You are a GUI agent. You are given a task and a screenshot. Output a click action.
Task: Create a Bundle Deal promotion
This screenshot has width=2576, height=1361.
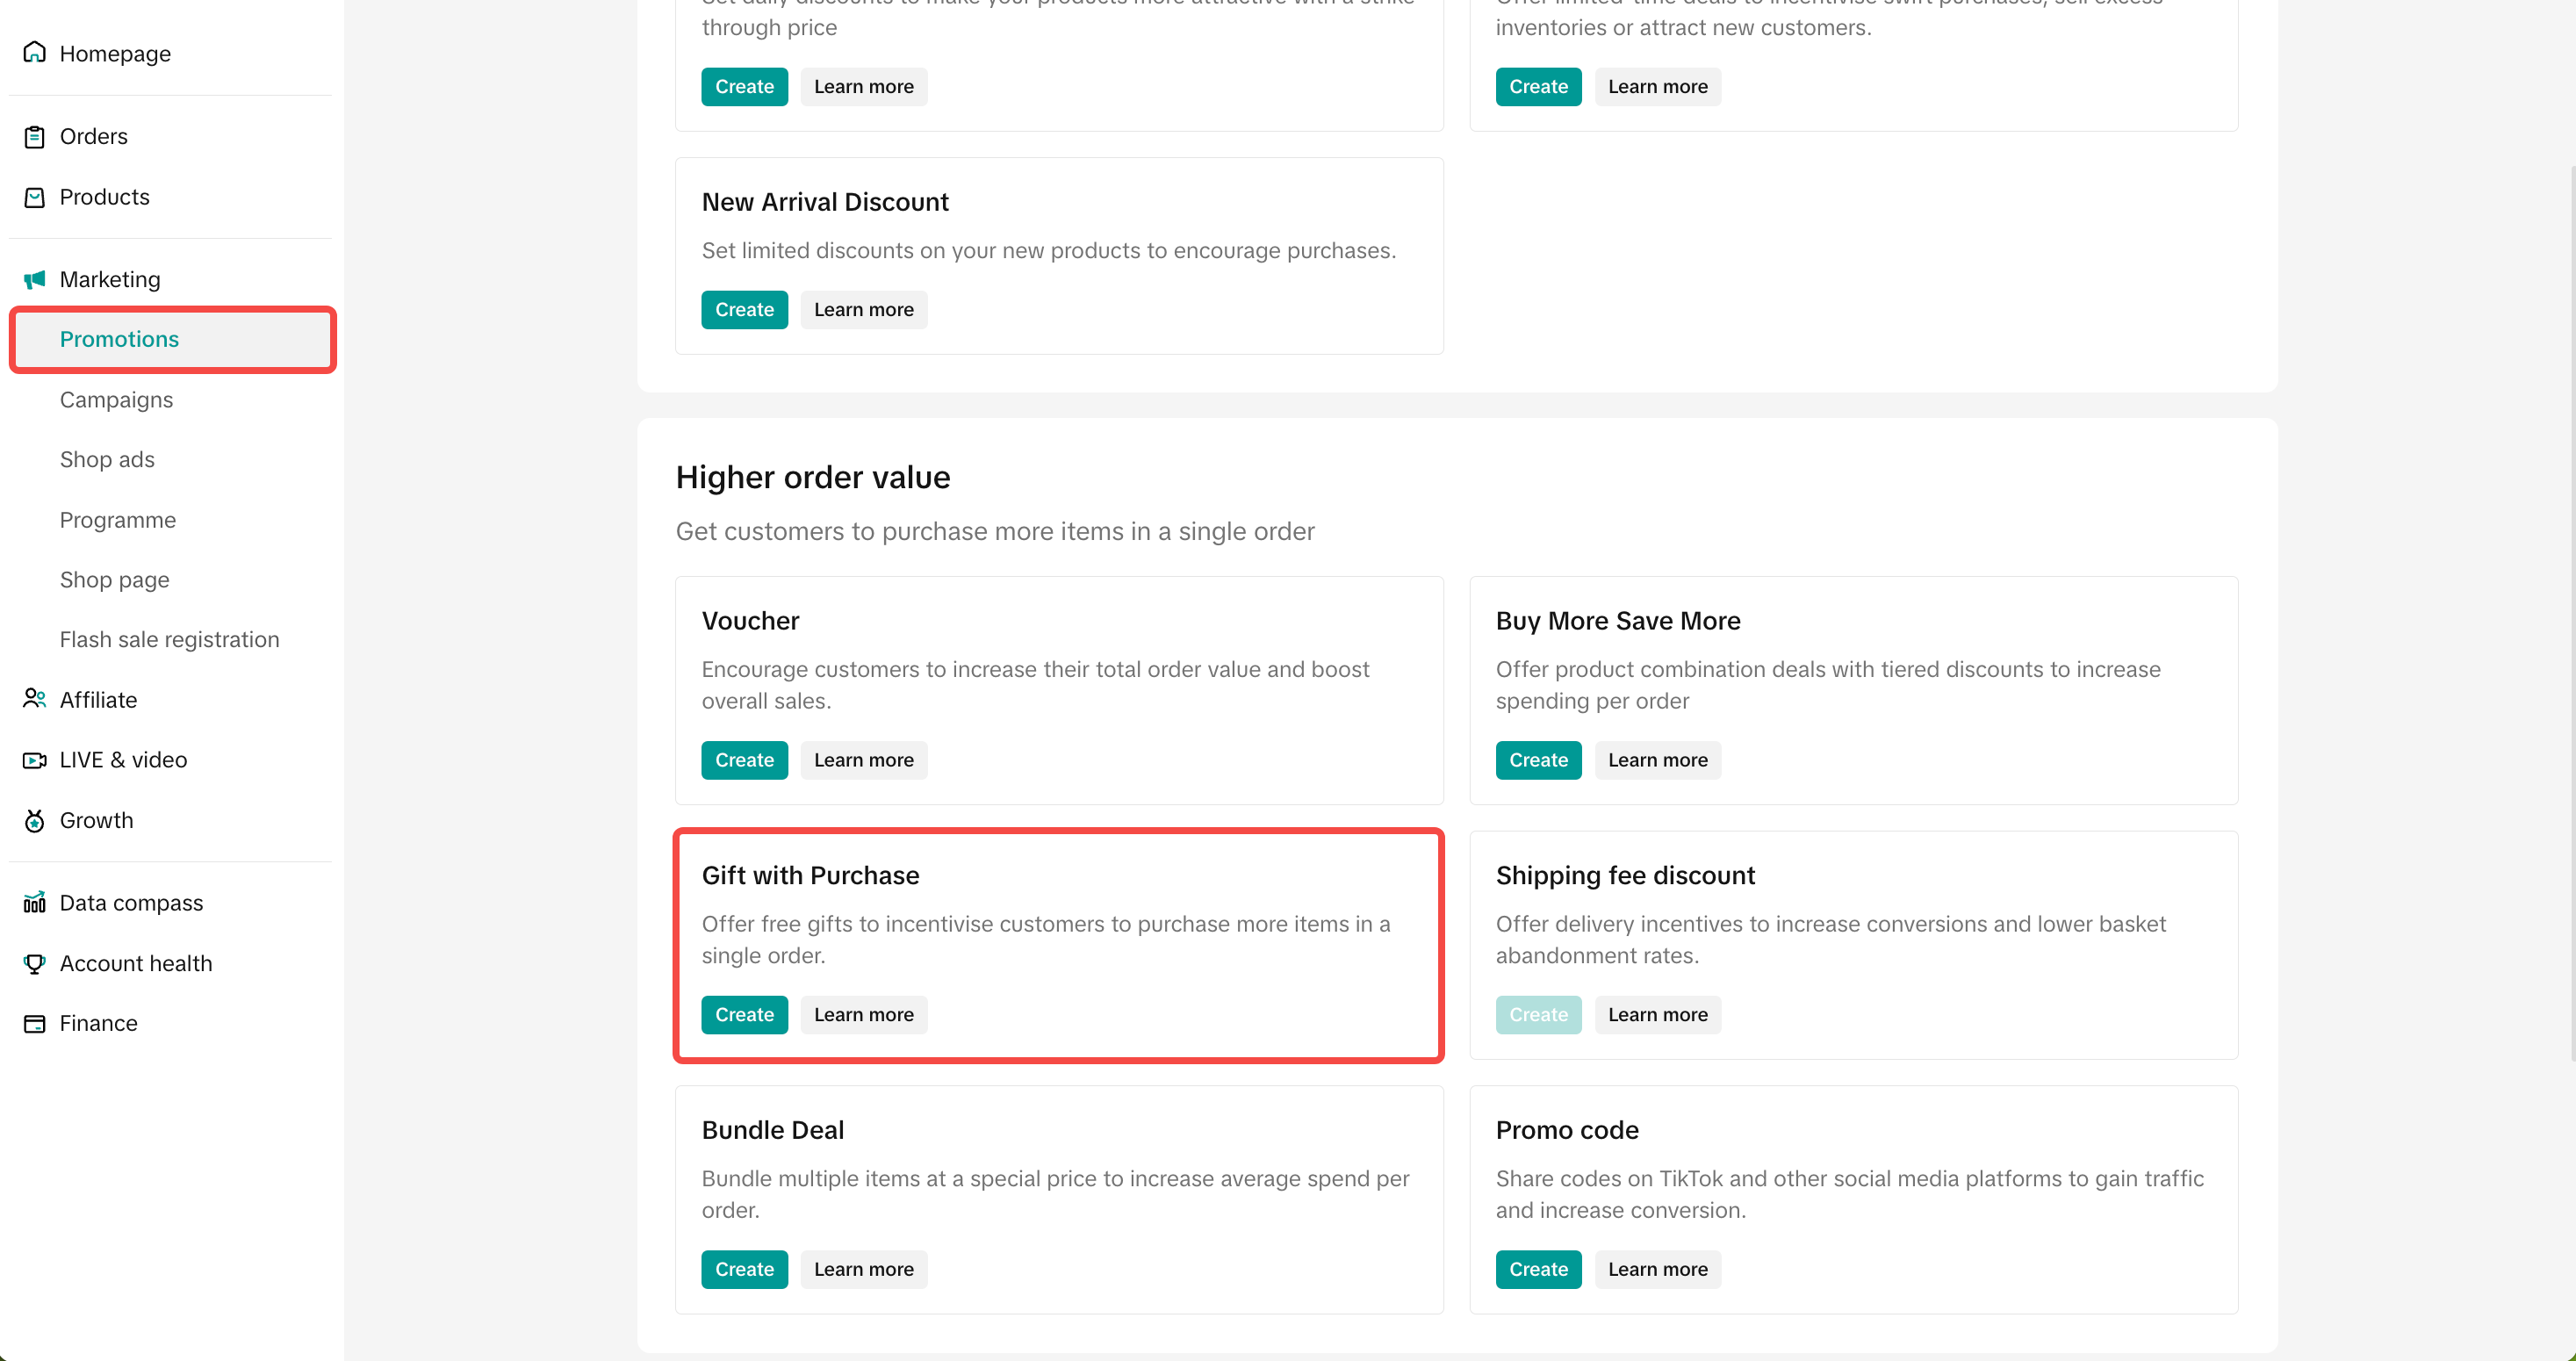(x=744, y=1269)
